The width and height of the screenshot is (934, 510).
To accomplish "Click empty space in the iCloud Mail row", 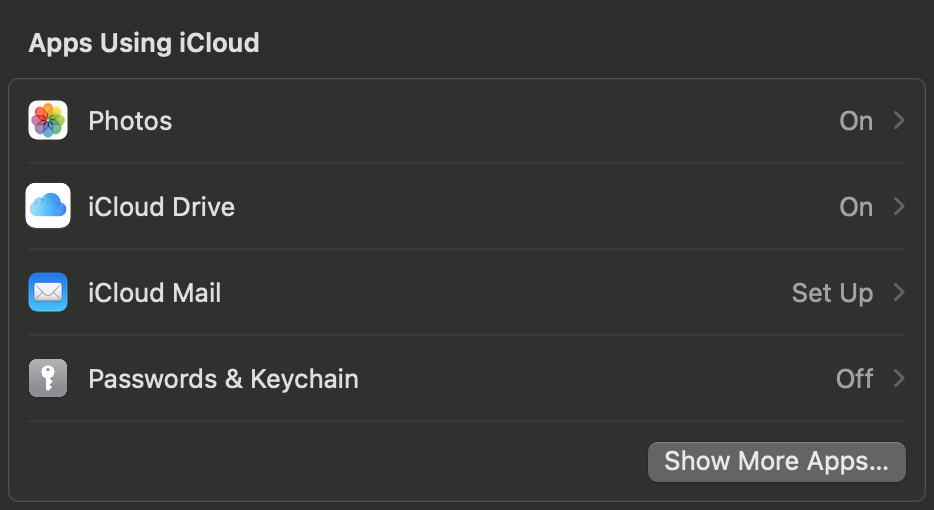I will tap(500, 293).
